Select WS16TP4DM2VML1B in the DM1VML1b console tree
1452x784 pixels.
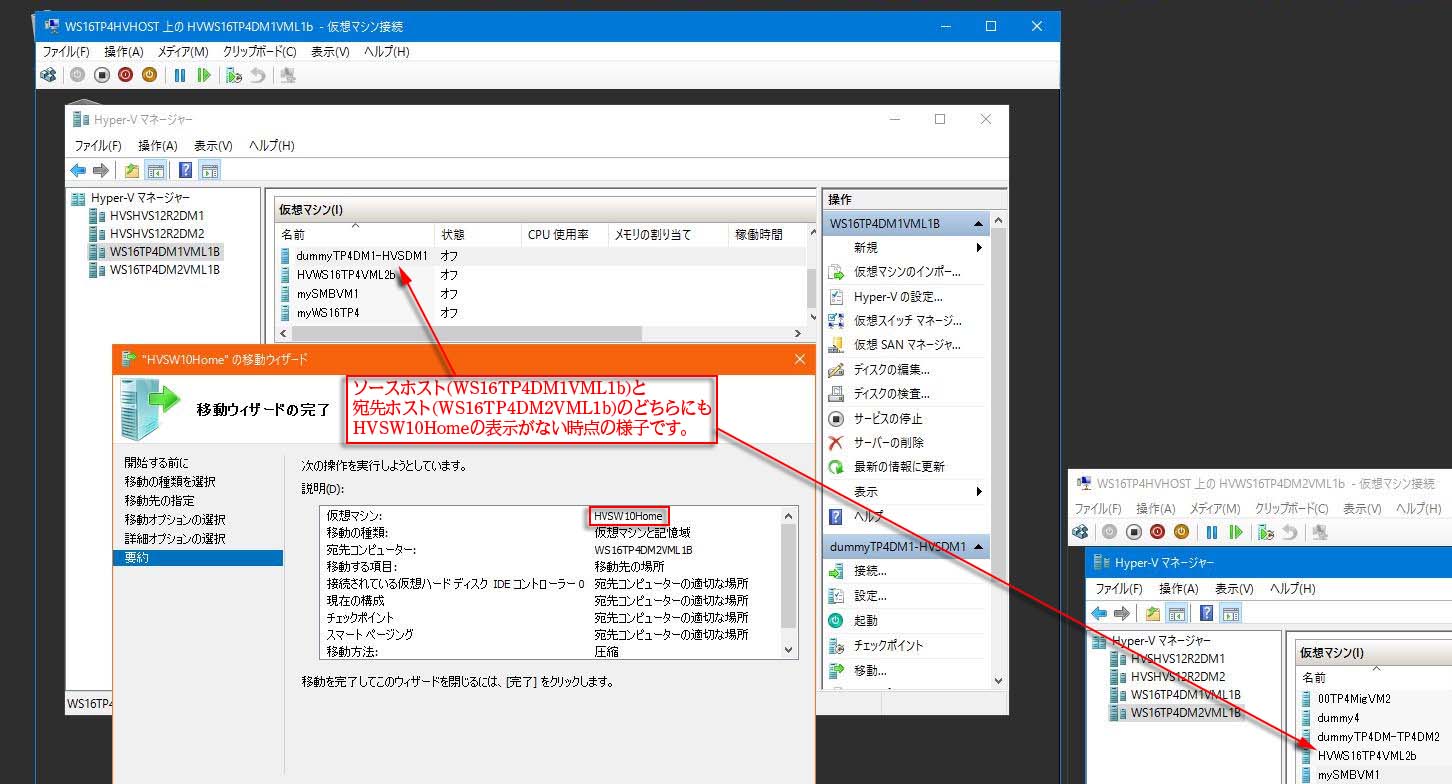[165, 269]
